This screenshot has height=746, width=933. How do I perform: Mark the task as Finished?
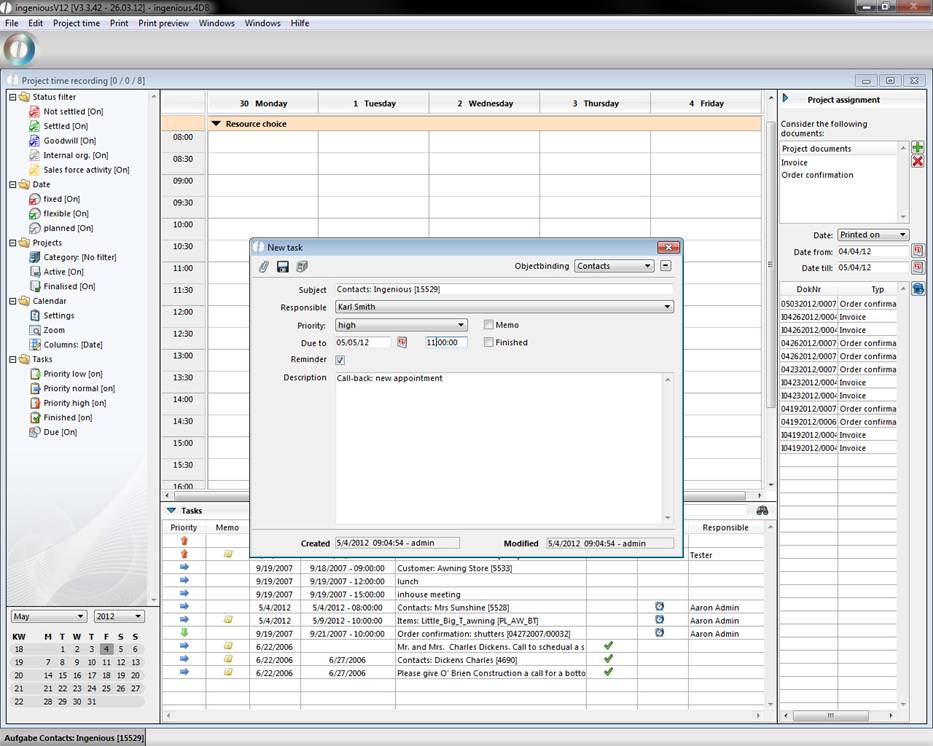(x=488, y=342)
